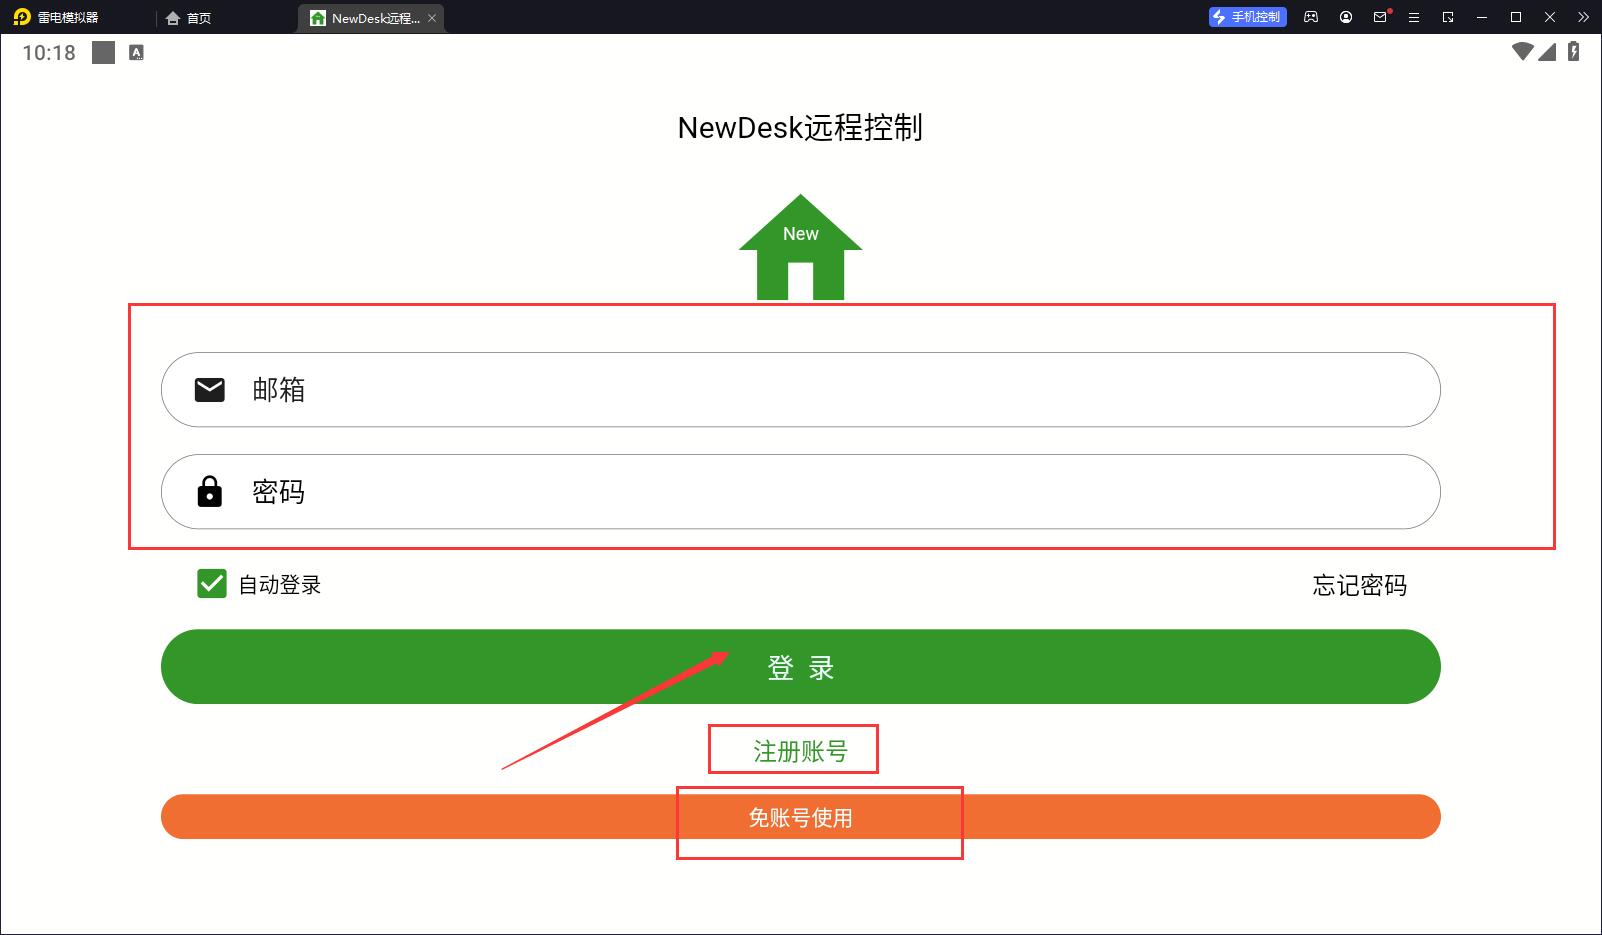
Task: Open the mail notifications icon
Action: tap(1380, 17)
